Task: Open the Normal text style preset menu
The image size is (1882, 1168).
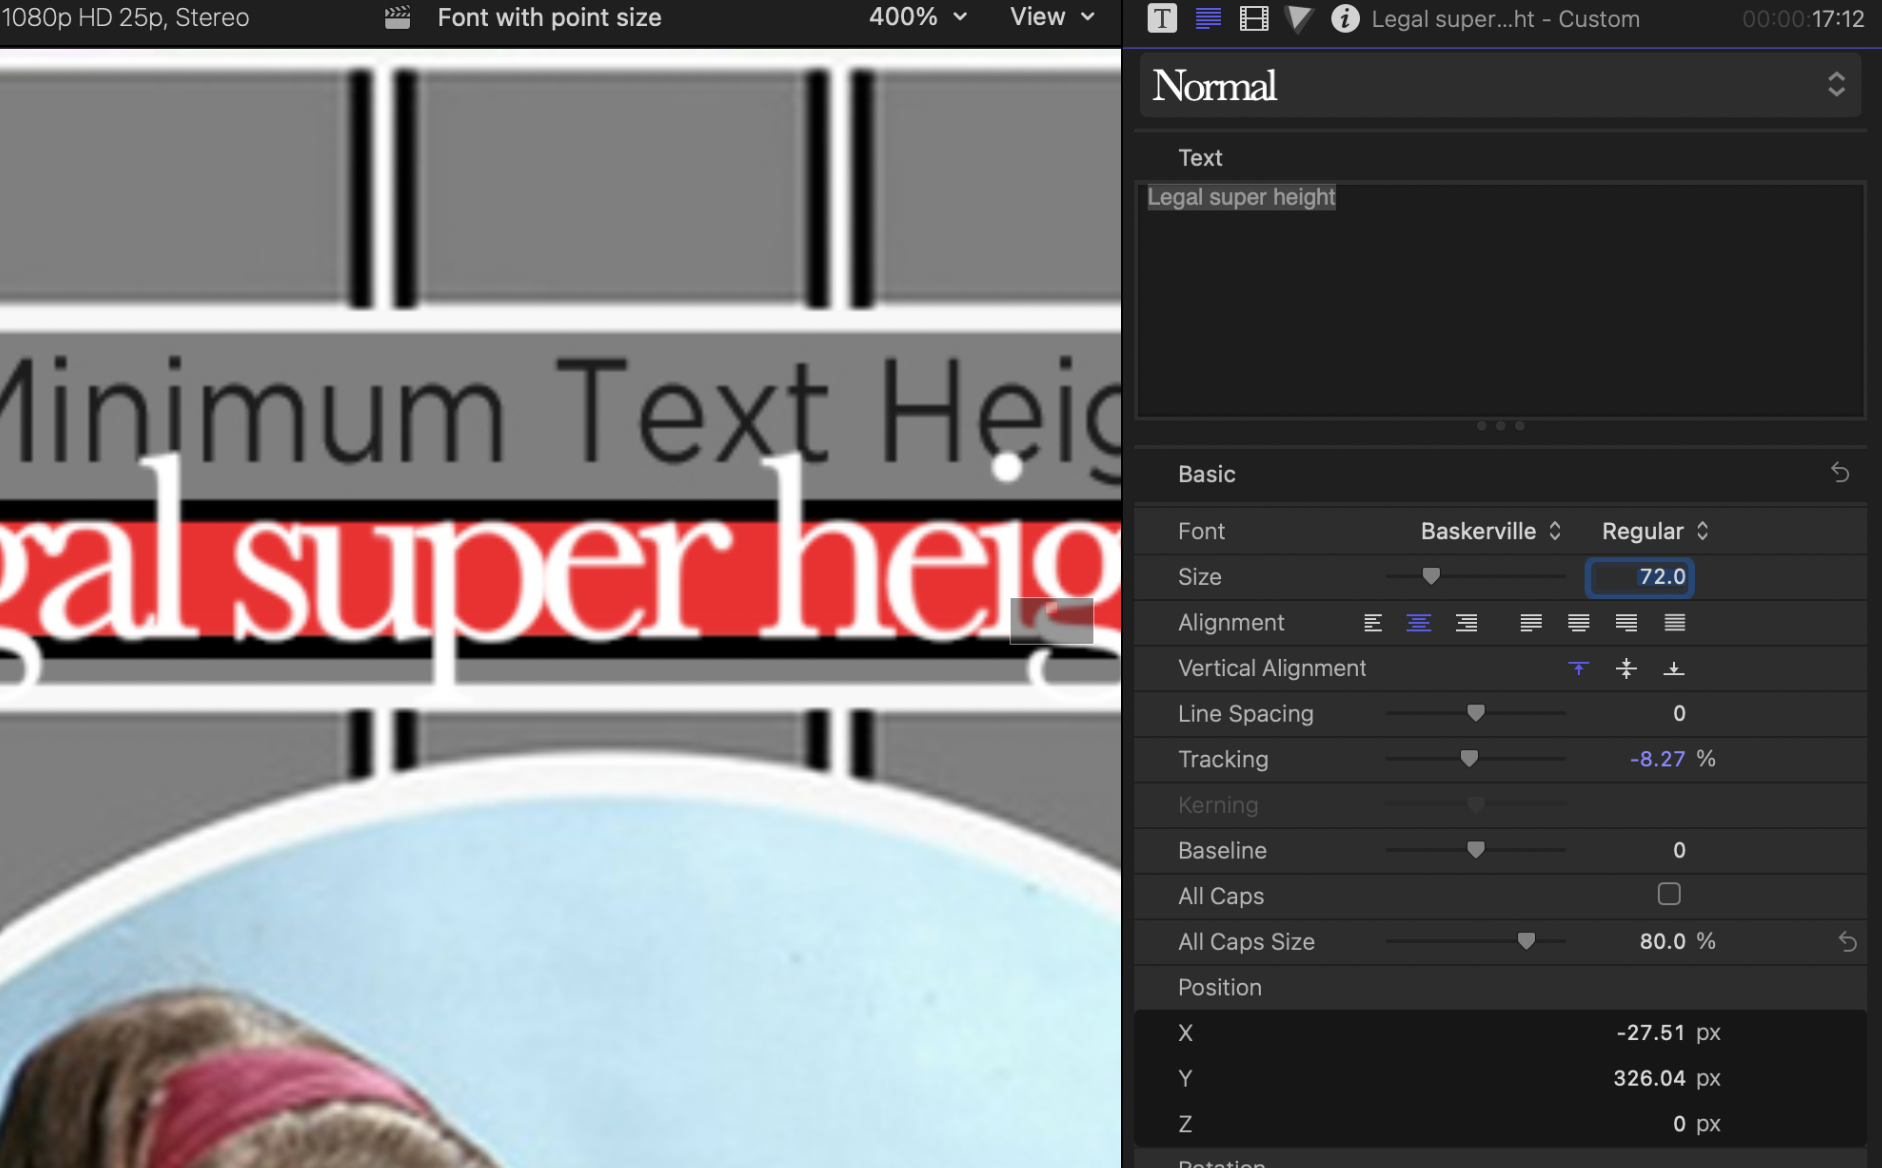Action: 1500,85
